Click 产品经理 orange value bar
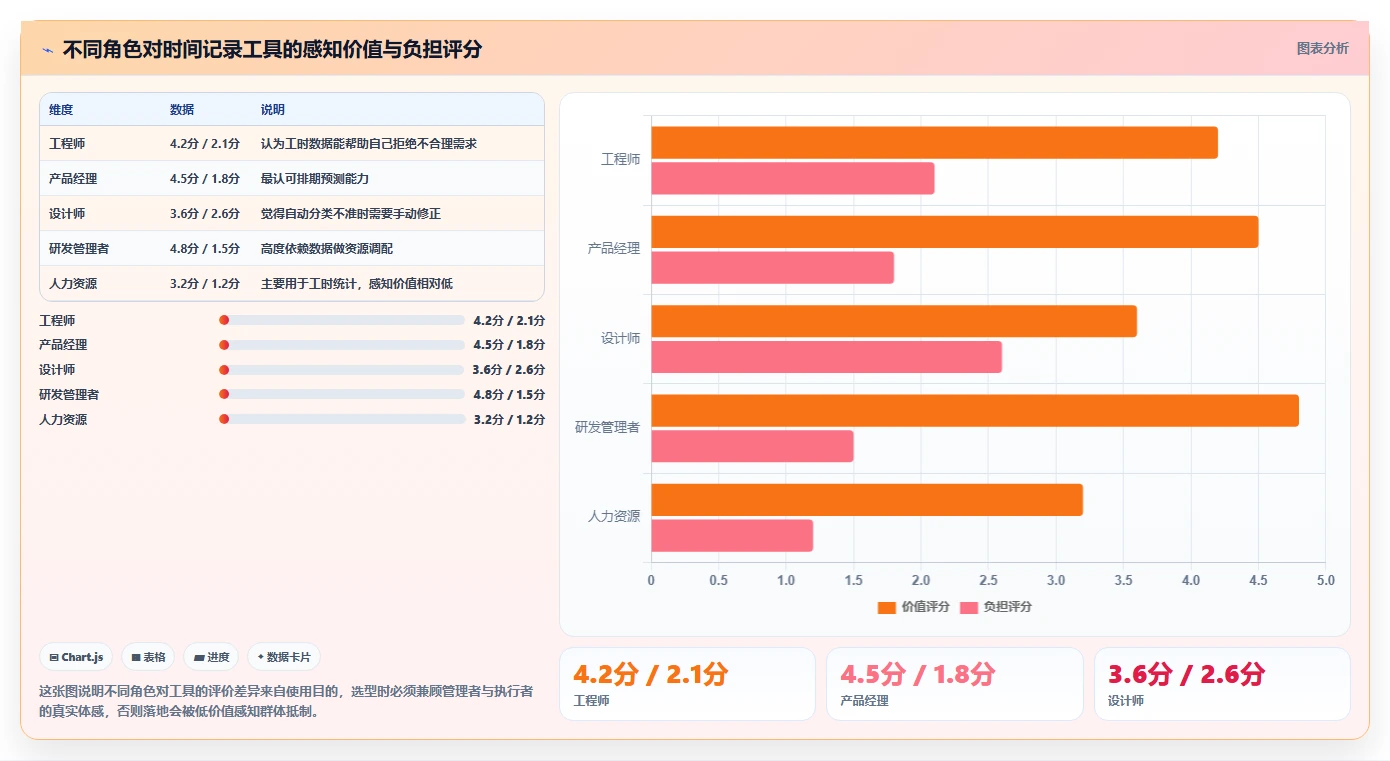 pos(955,232)
